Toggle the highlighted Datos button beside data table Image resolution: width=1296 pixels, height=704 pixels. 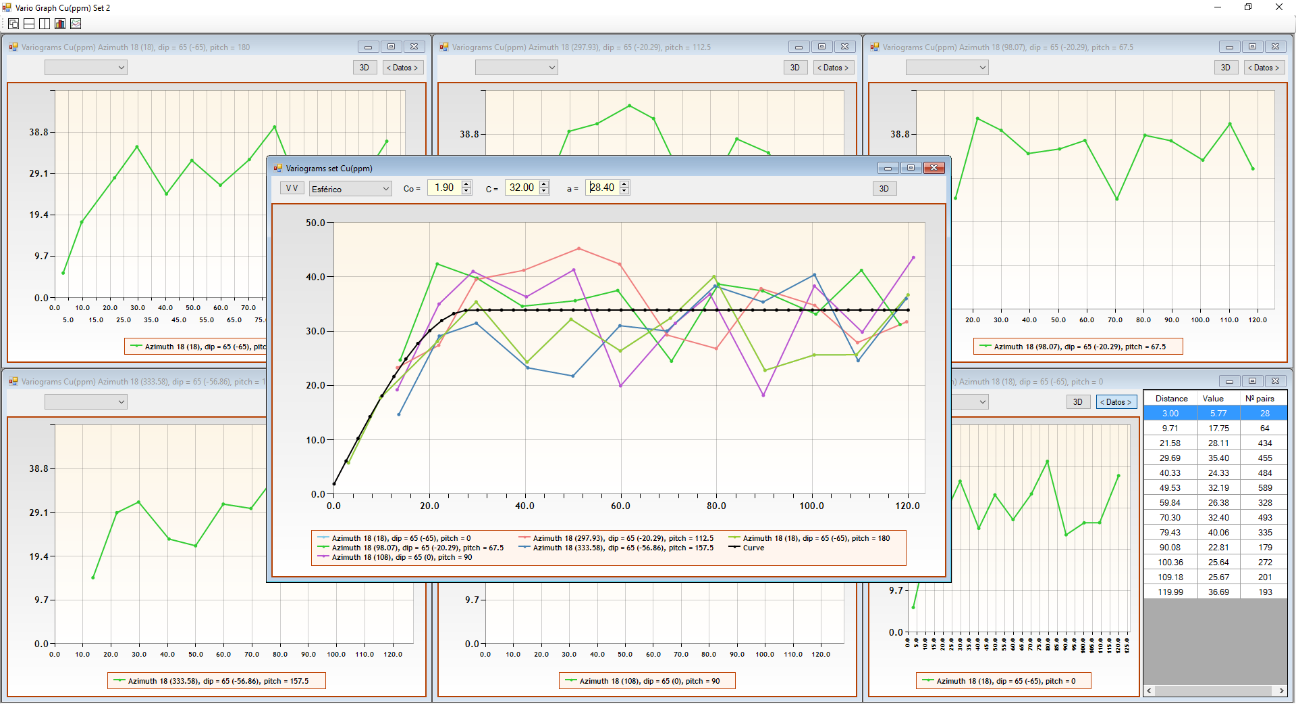[x=1116, y=402]
